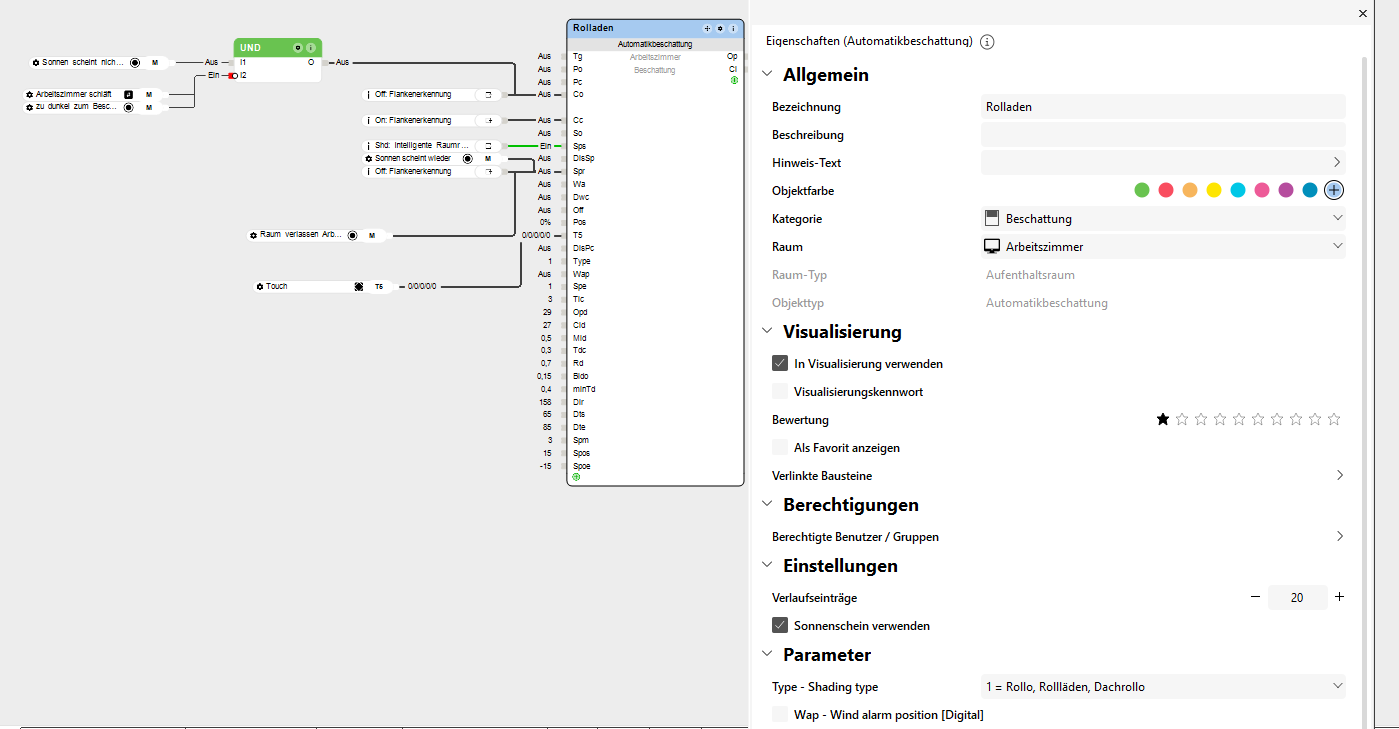
Task: Click the gear icon of the Touch node
Action: click(260, 286)
